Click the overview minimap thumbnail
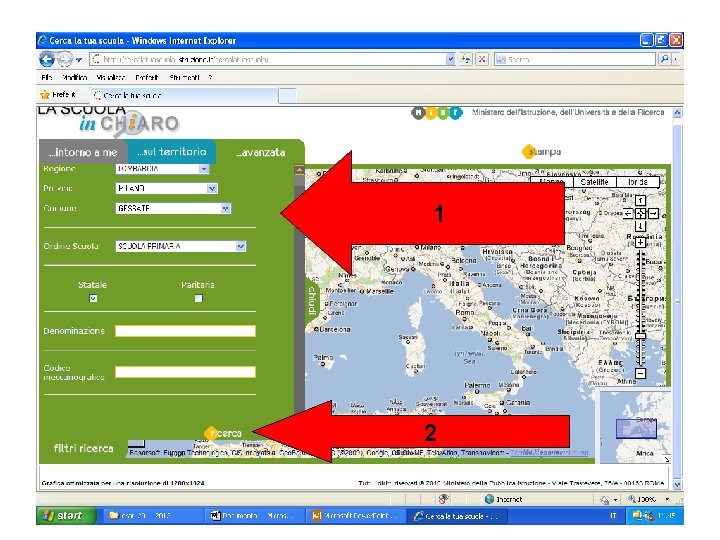The width and height of the screenshot is (720, 540). coord(636,428)
